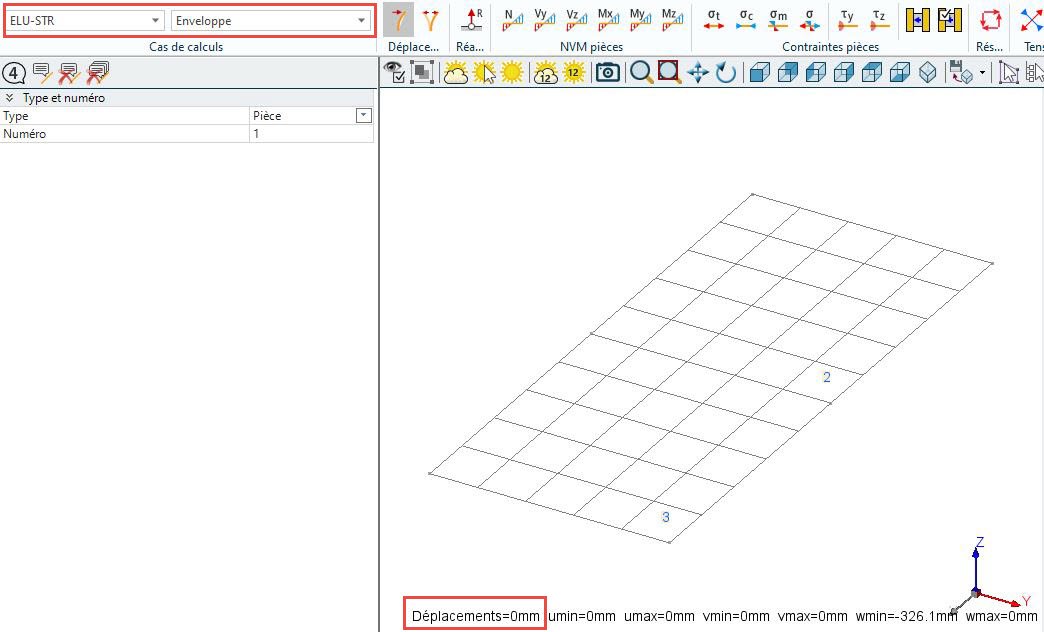Collapse the Type et numéro section
This screenshot has width=1044, height=632.
(x=10, y=98)
